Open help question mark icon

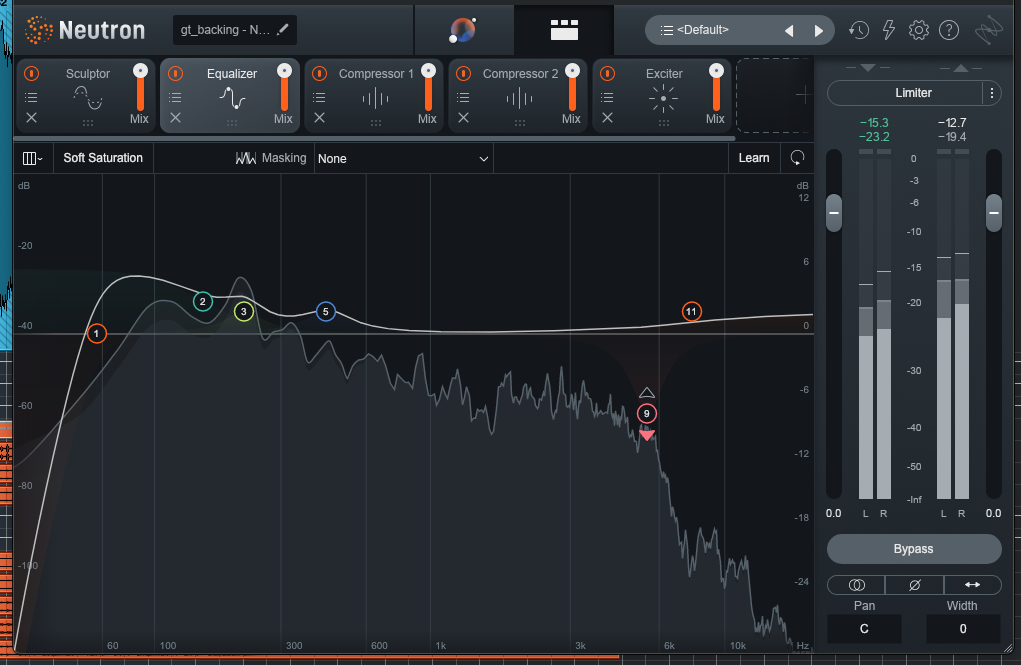[x=949, y=30]
